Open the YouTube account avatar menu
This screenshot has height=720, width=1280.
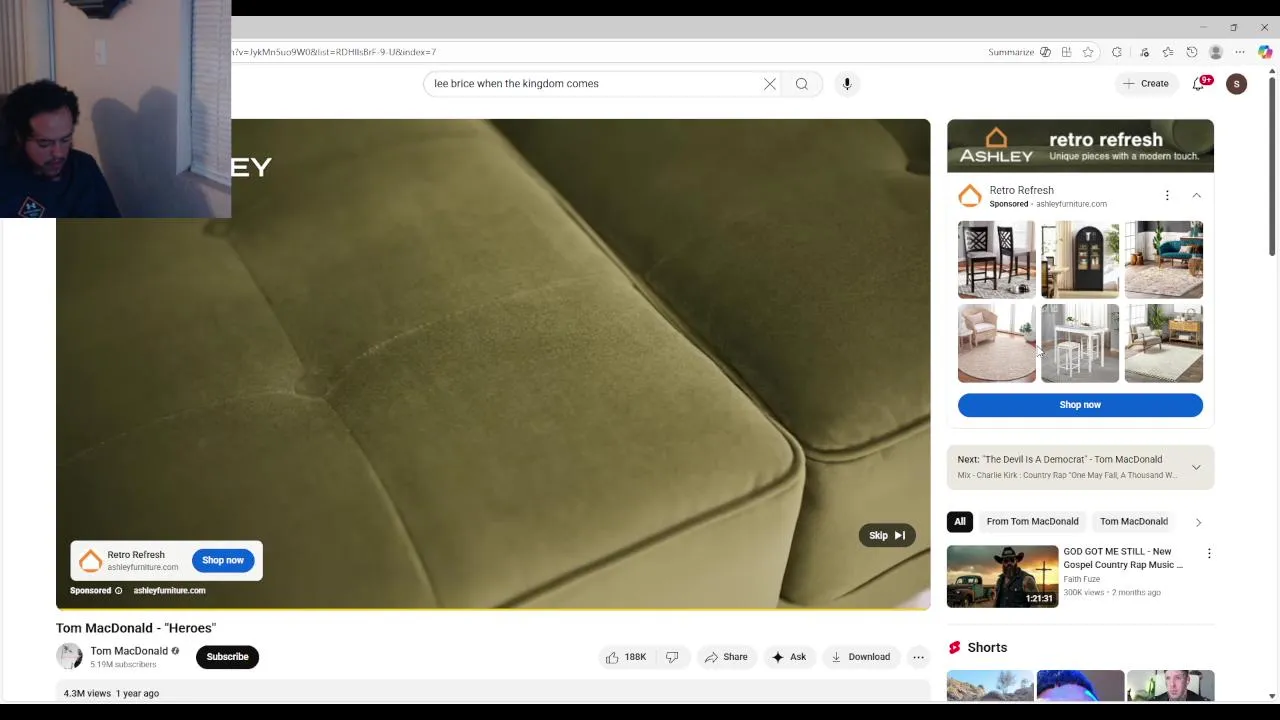point(1237,84)
